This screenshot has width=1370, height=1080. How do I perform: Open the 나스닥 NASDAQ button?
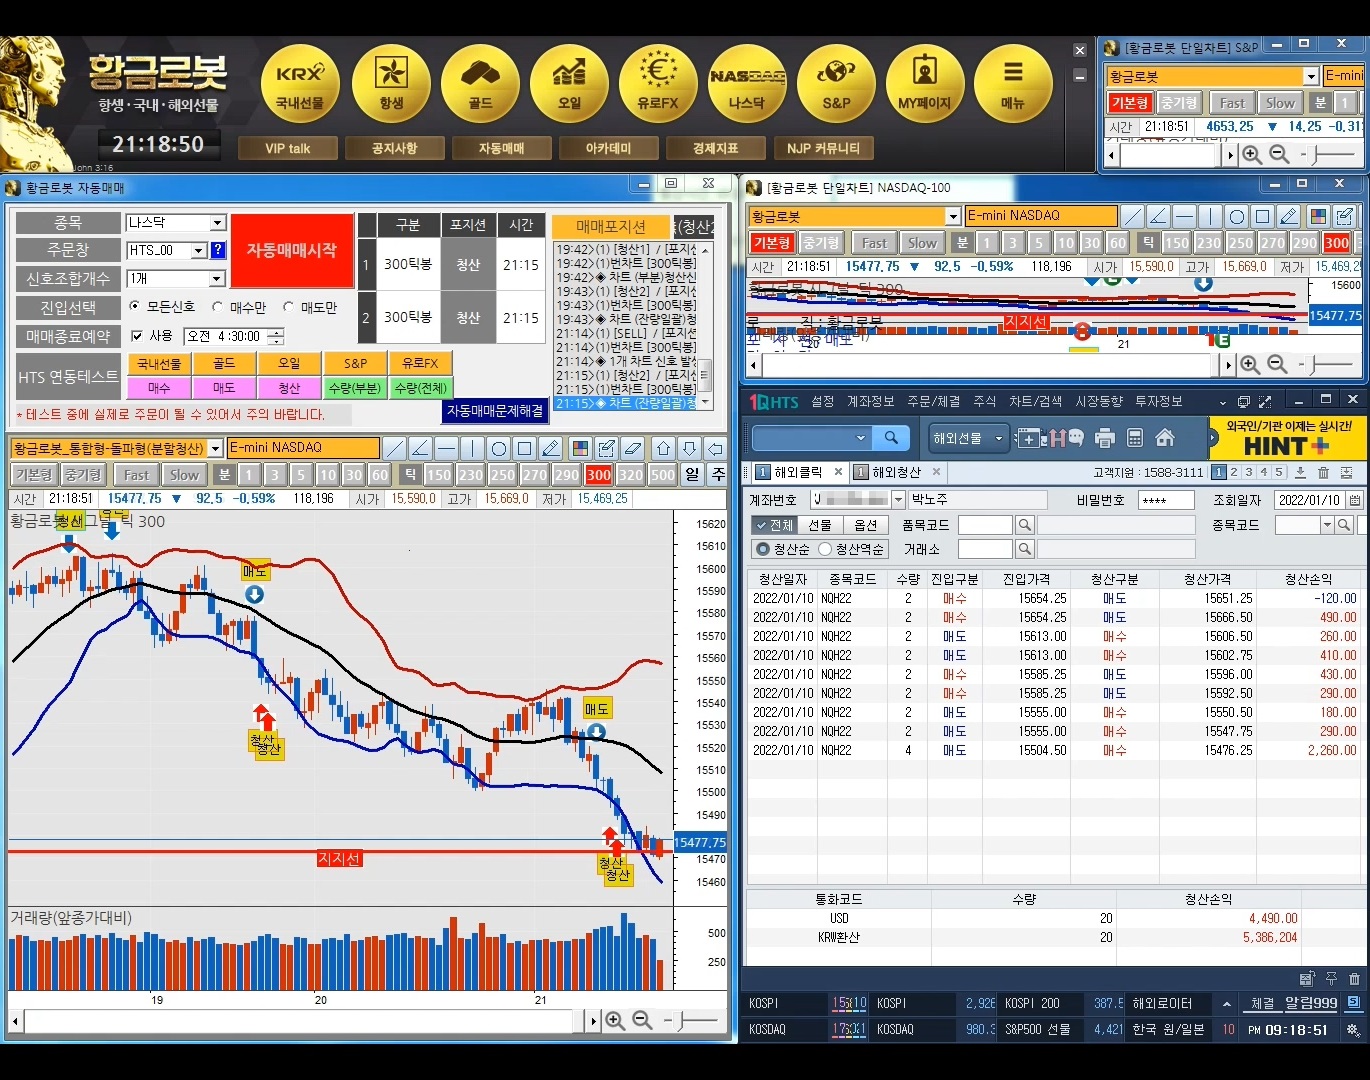coord(747,84)
